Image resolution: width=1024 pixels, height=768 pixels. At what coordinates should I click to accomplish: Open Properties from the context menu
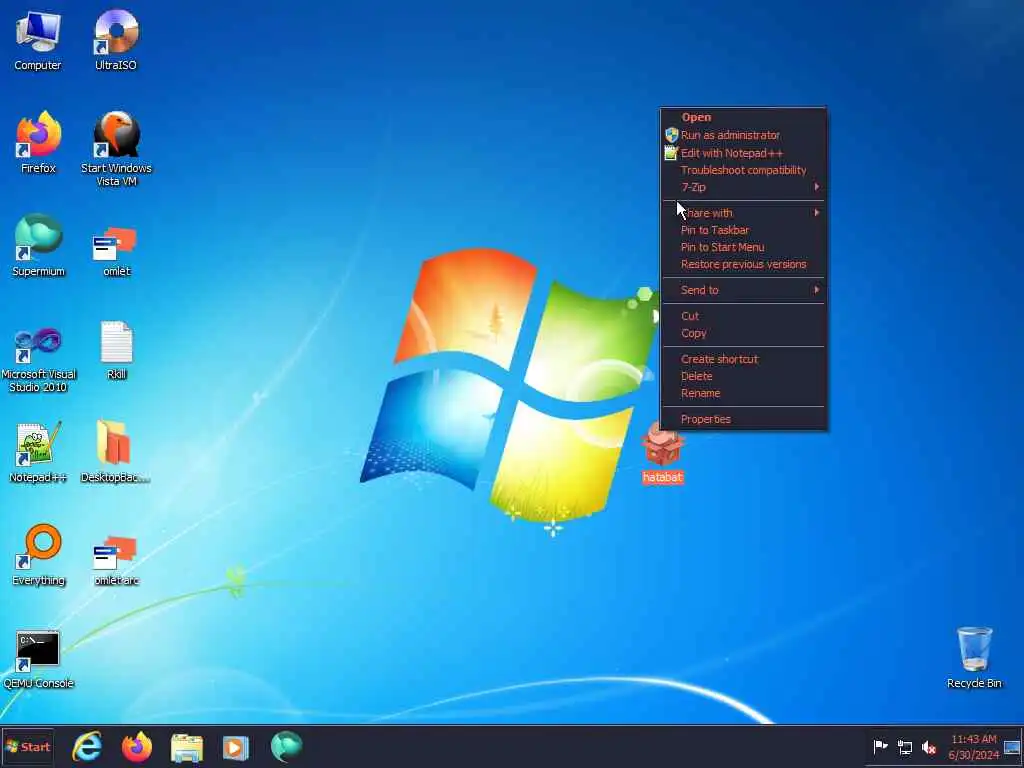744,419
